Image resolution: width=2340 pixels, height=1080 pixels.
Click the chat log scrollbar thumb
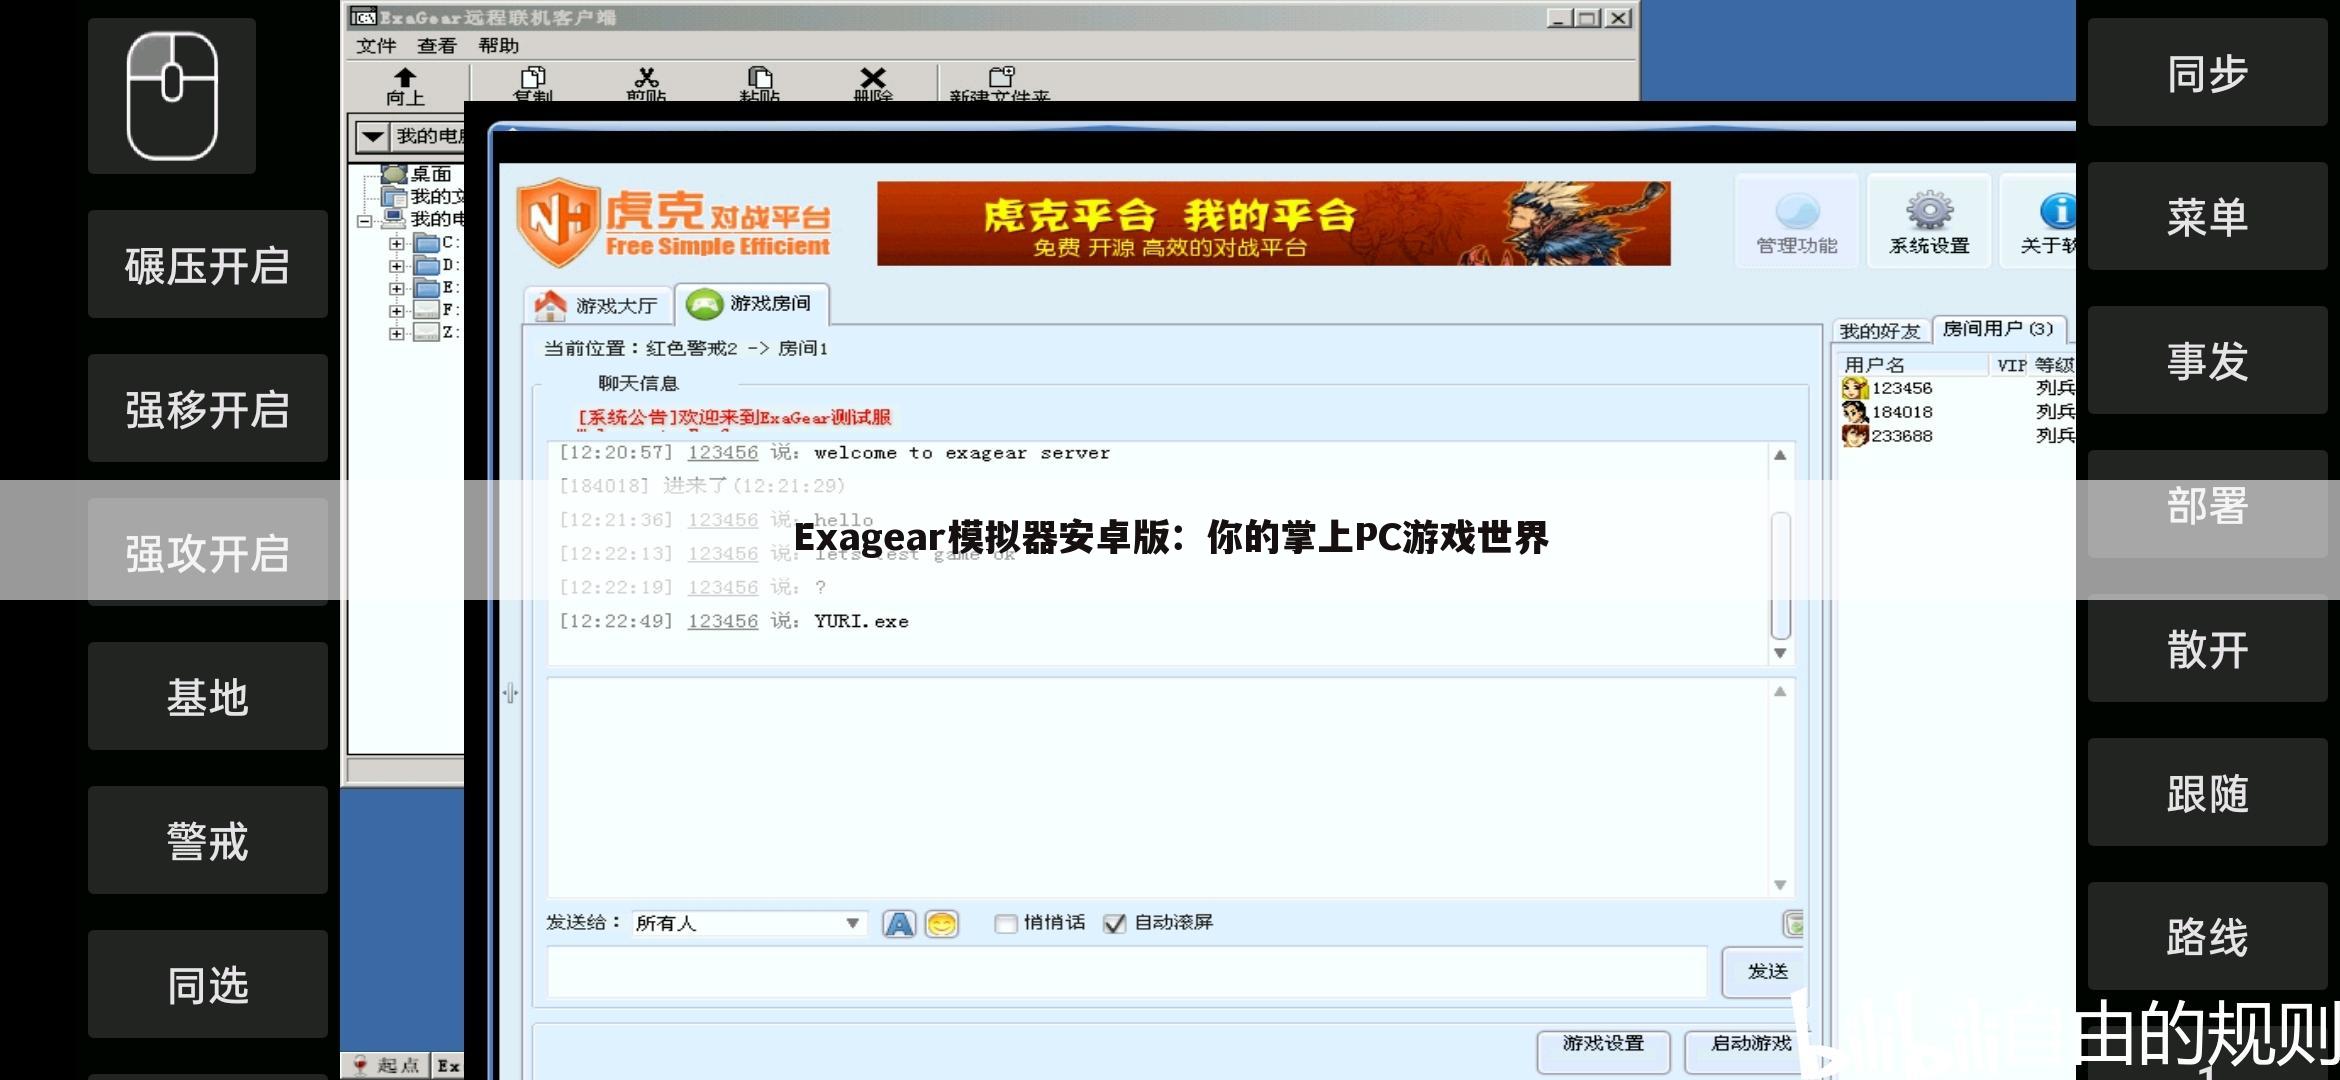pos(1780,576)
